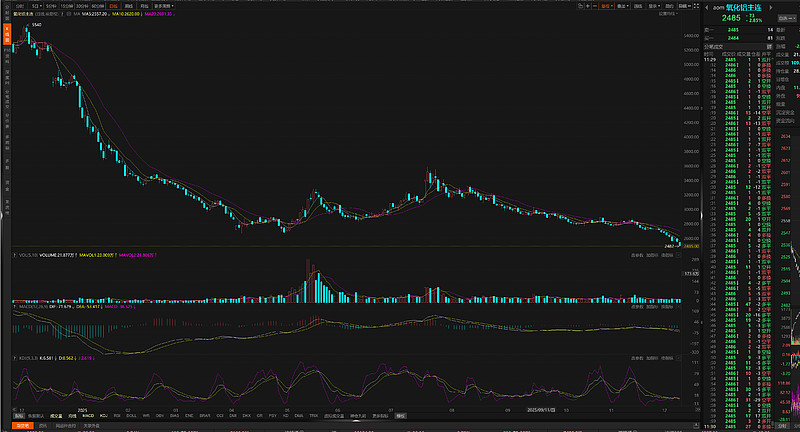
Task: Click the question mark icon beside VOL
Action: coord(14,255)
